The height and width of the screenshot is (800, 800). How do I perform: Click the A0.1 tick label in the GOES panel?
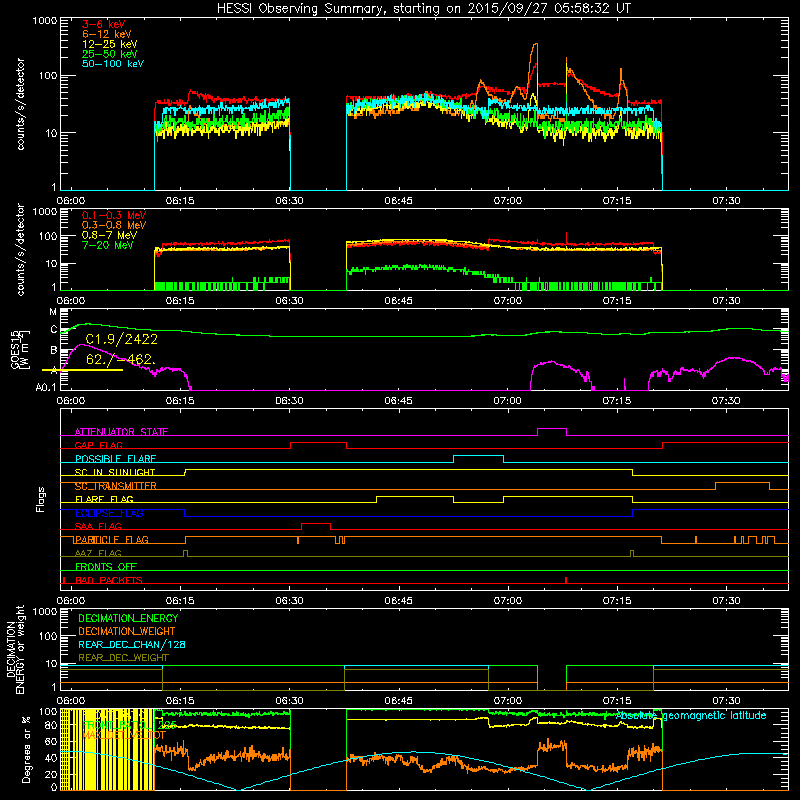pos(46,387)
